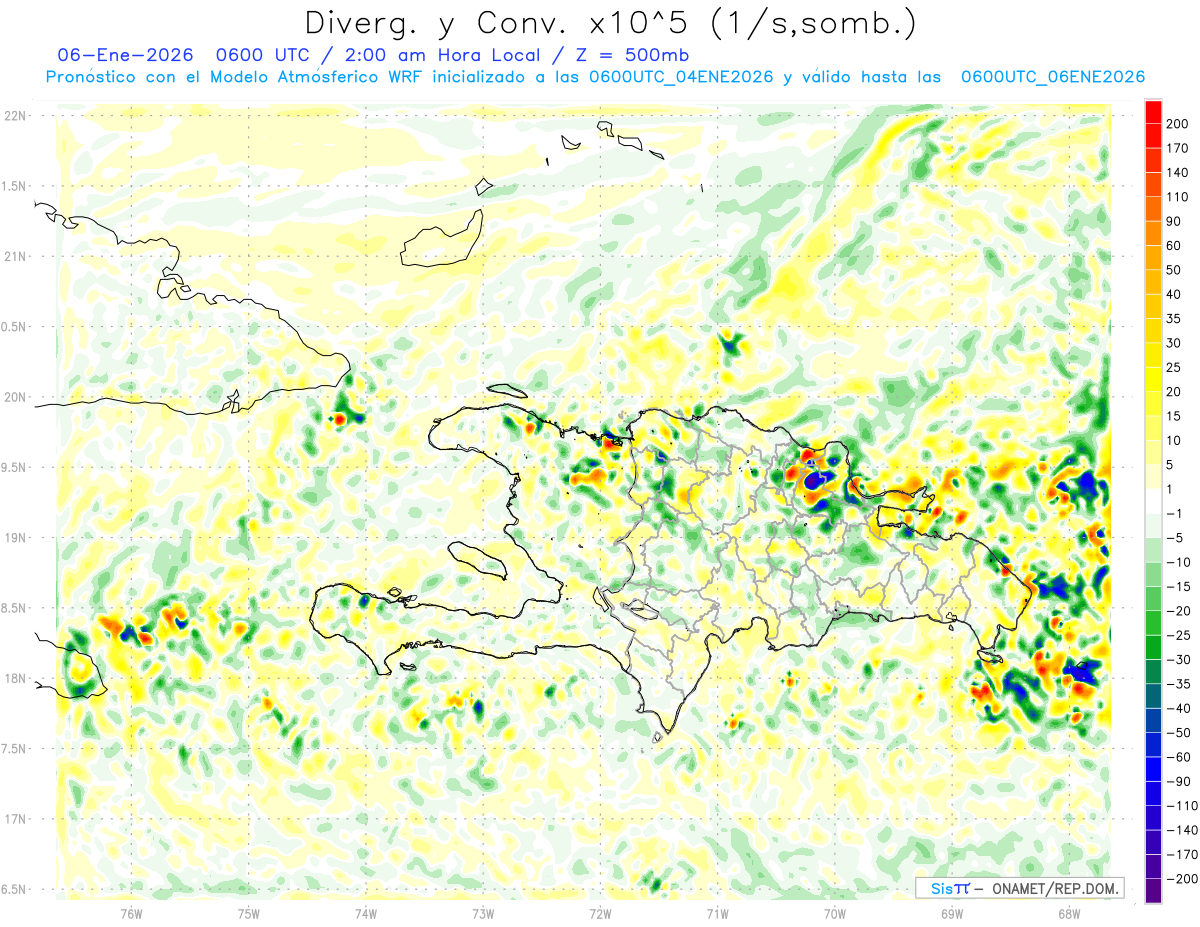Select the -5 color bar label

[1175, 538]
